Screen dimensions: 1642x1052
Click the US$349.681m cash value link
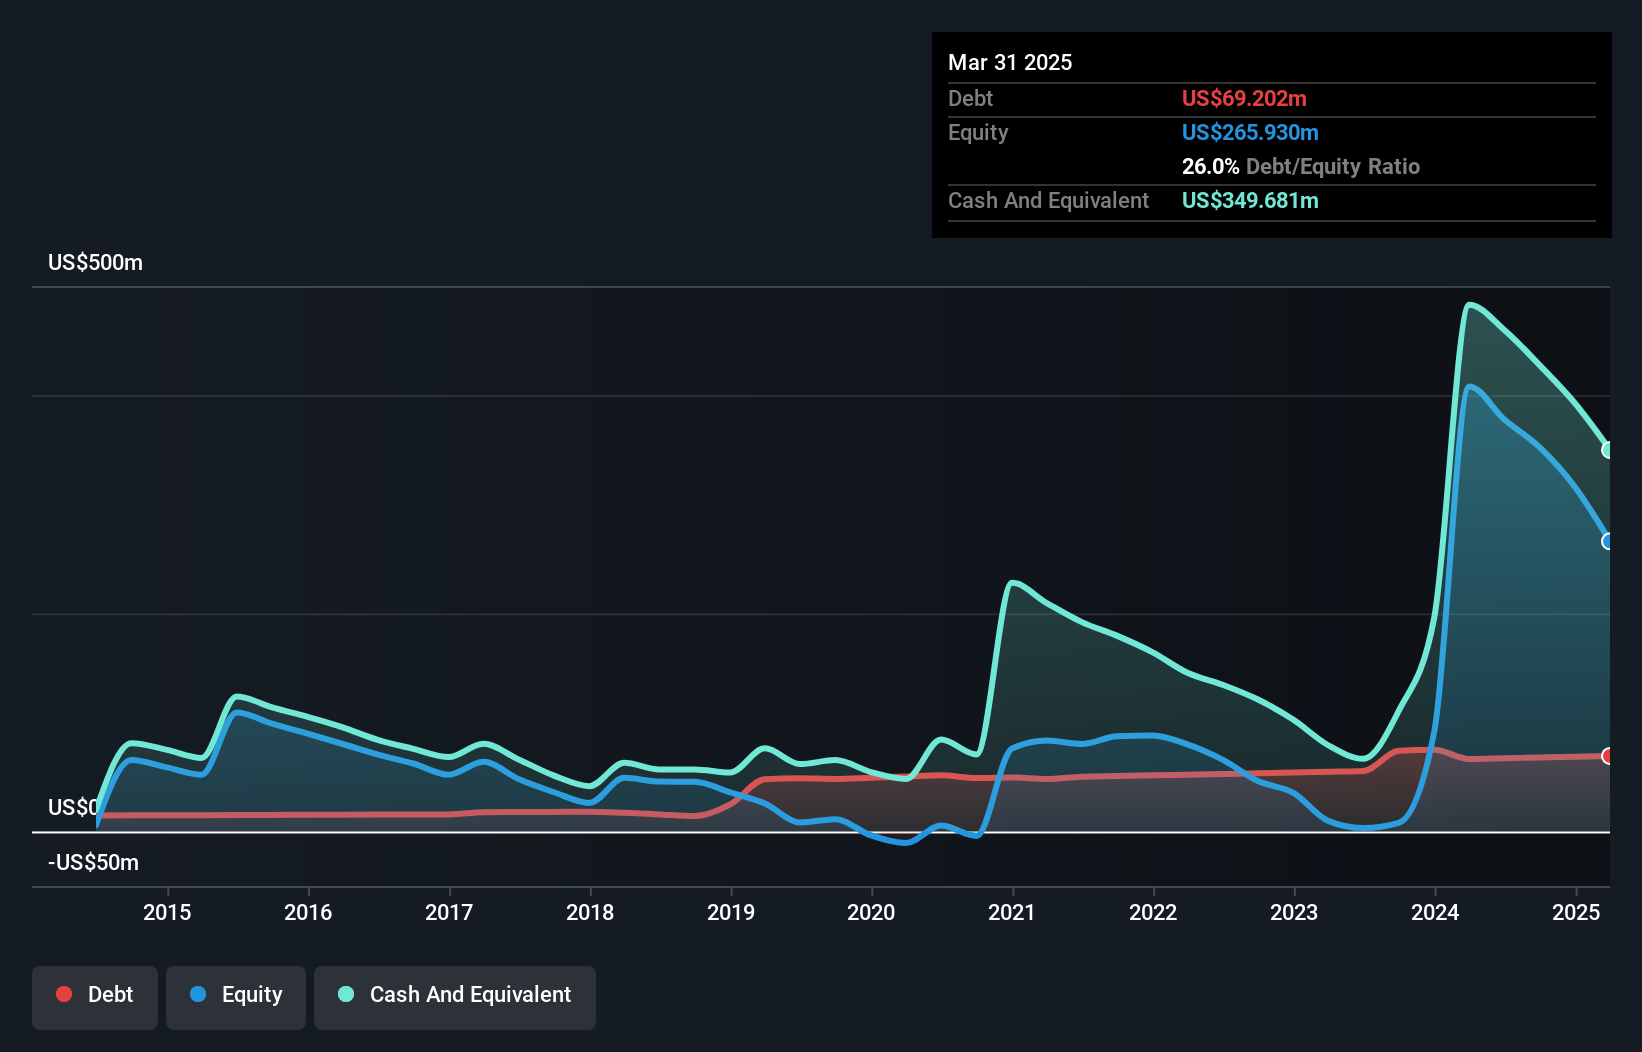tap(1250, 200)
